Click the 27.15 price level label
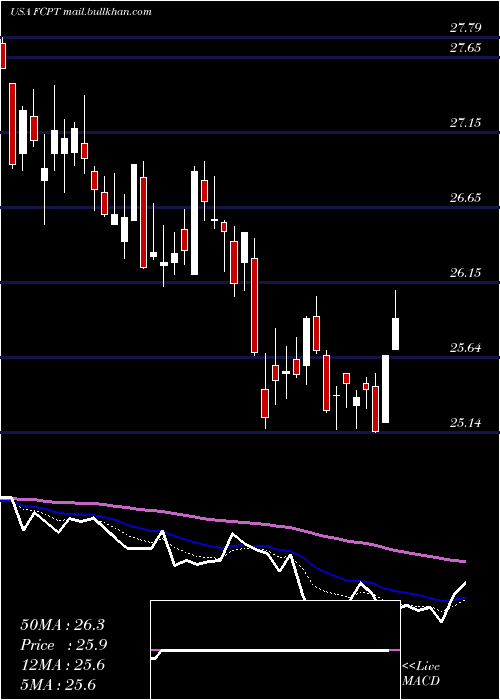The image size is (500, 700). (465, 123)
